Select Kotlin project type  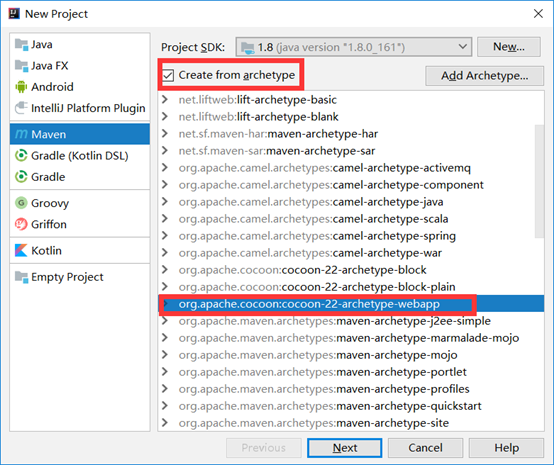[80, 251]
